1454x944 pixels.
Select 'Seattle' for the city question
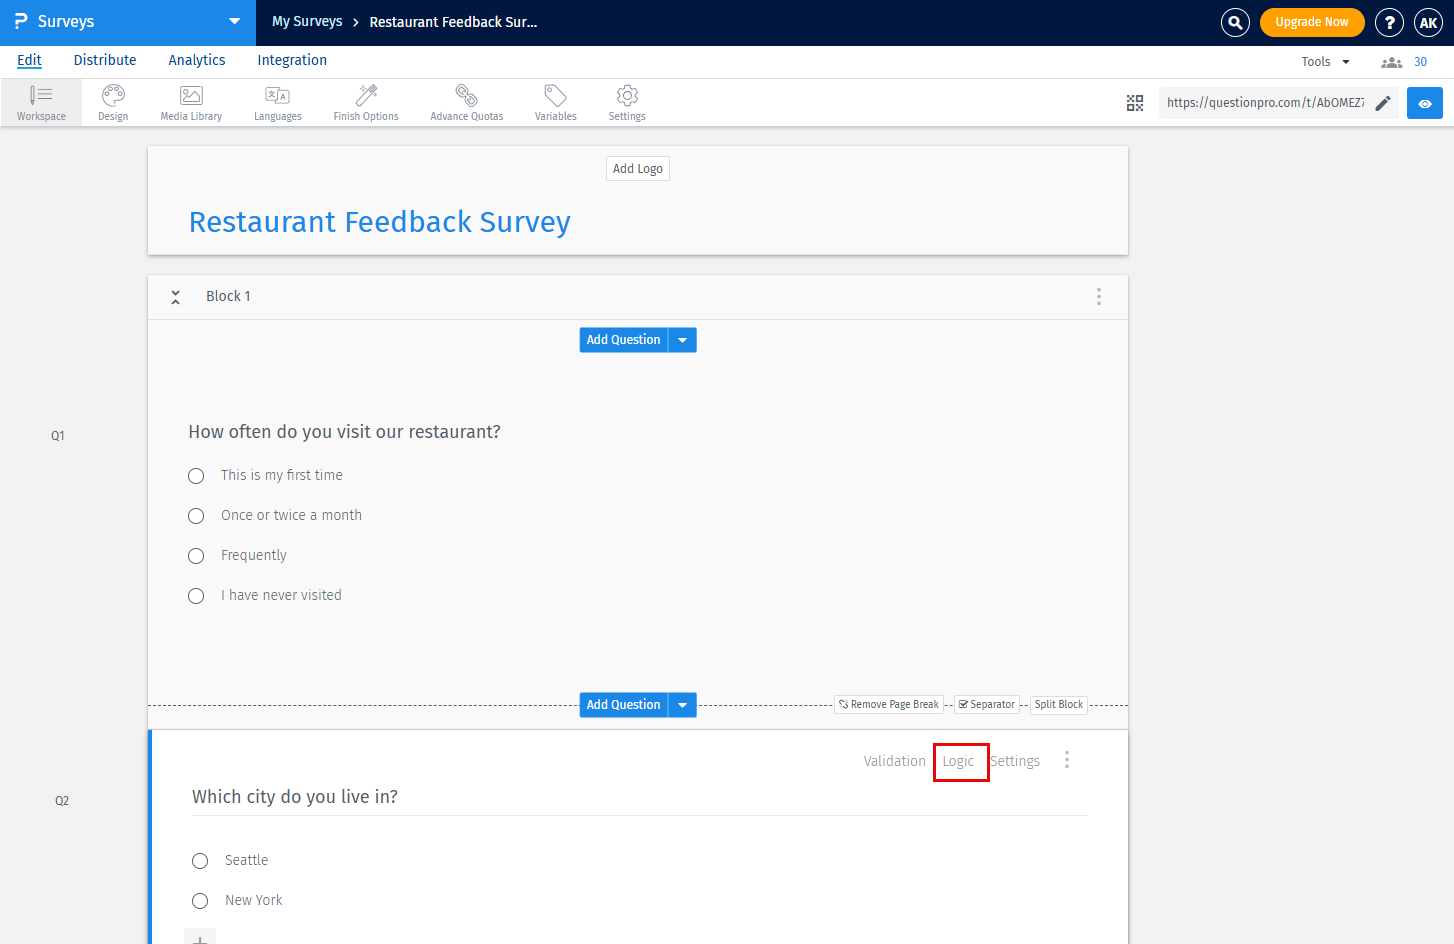pos(200,860)
